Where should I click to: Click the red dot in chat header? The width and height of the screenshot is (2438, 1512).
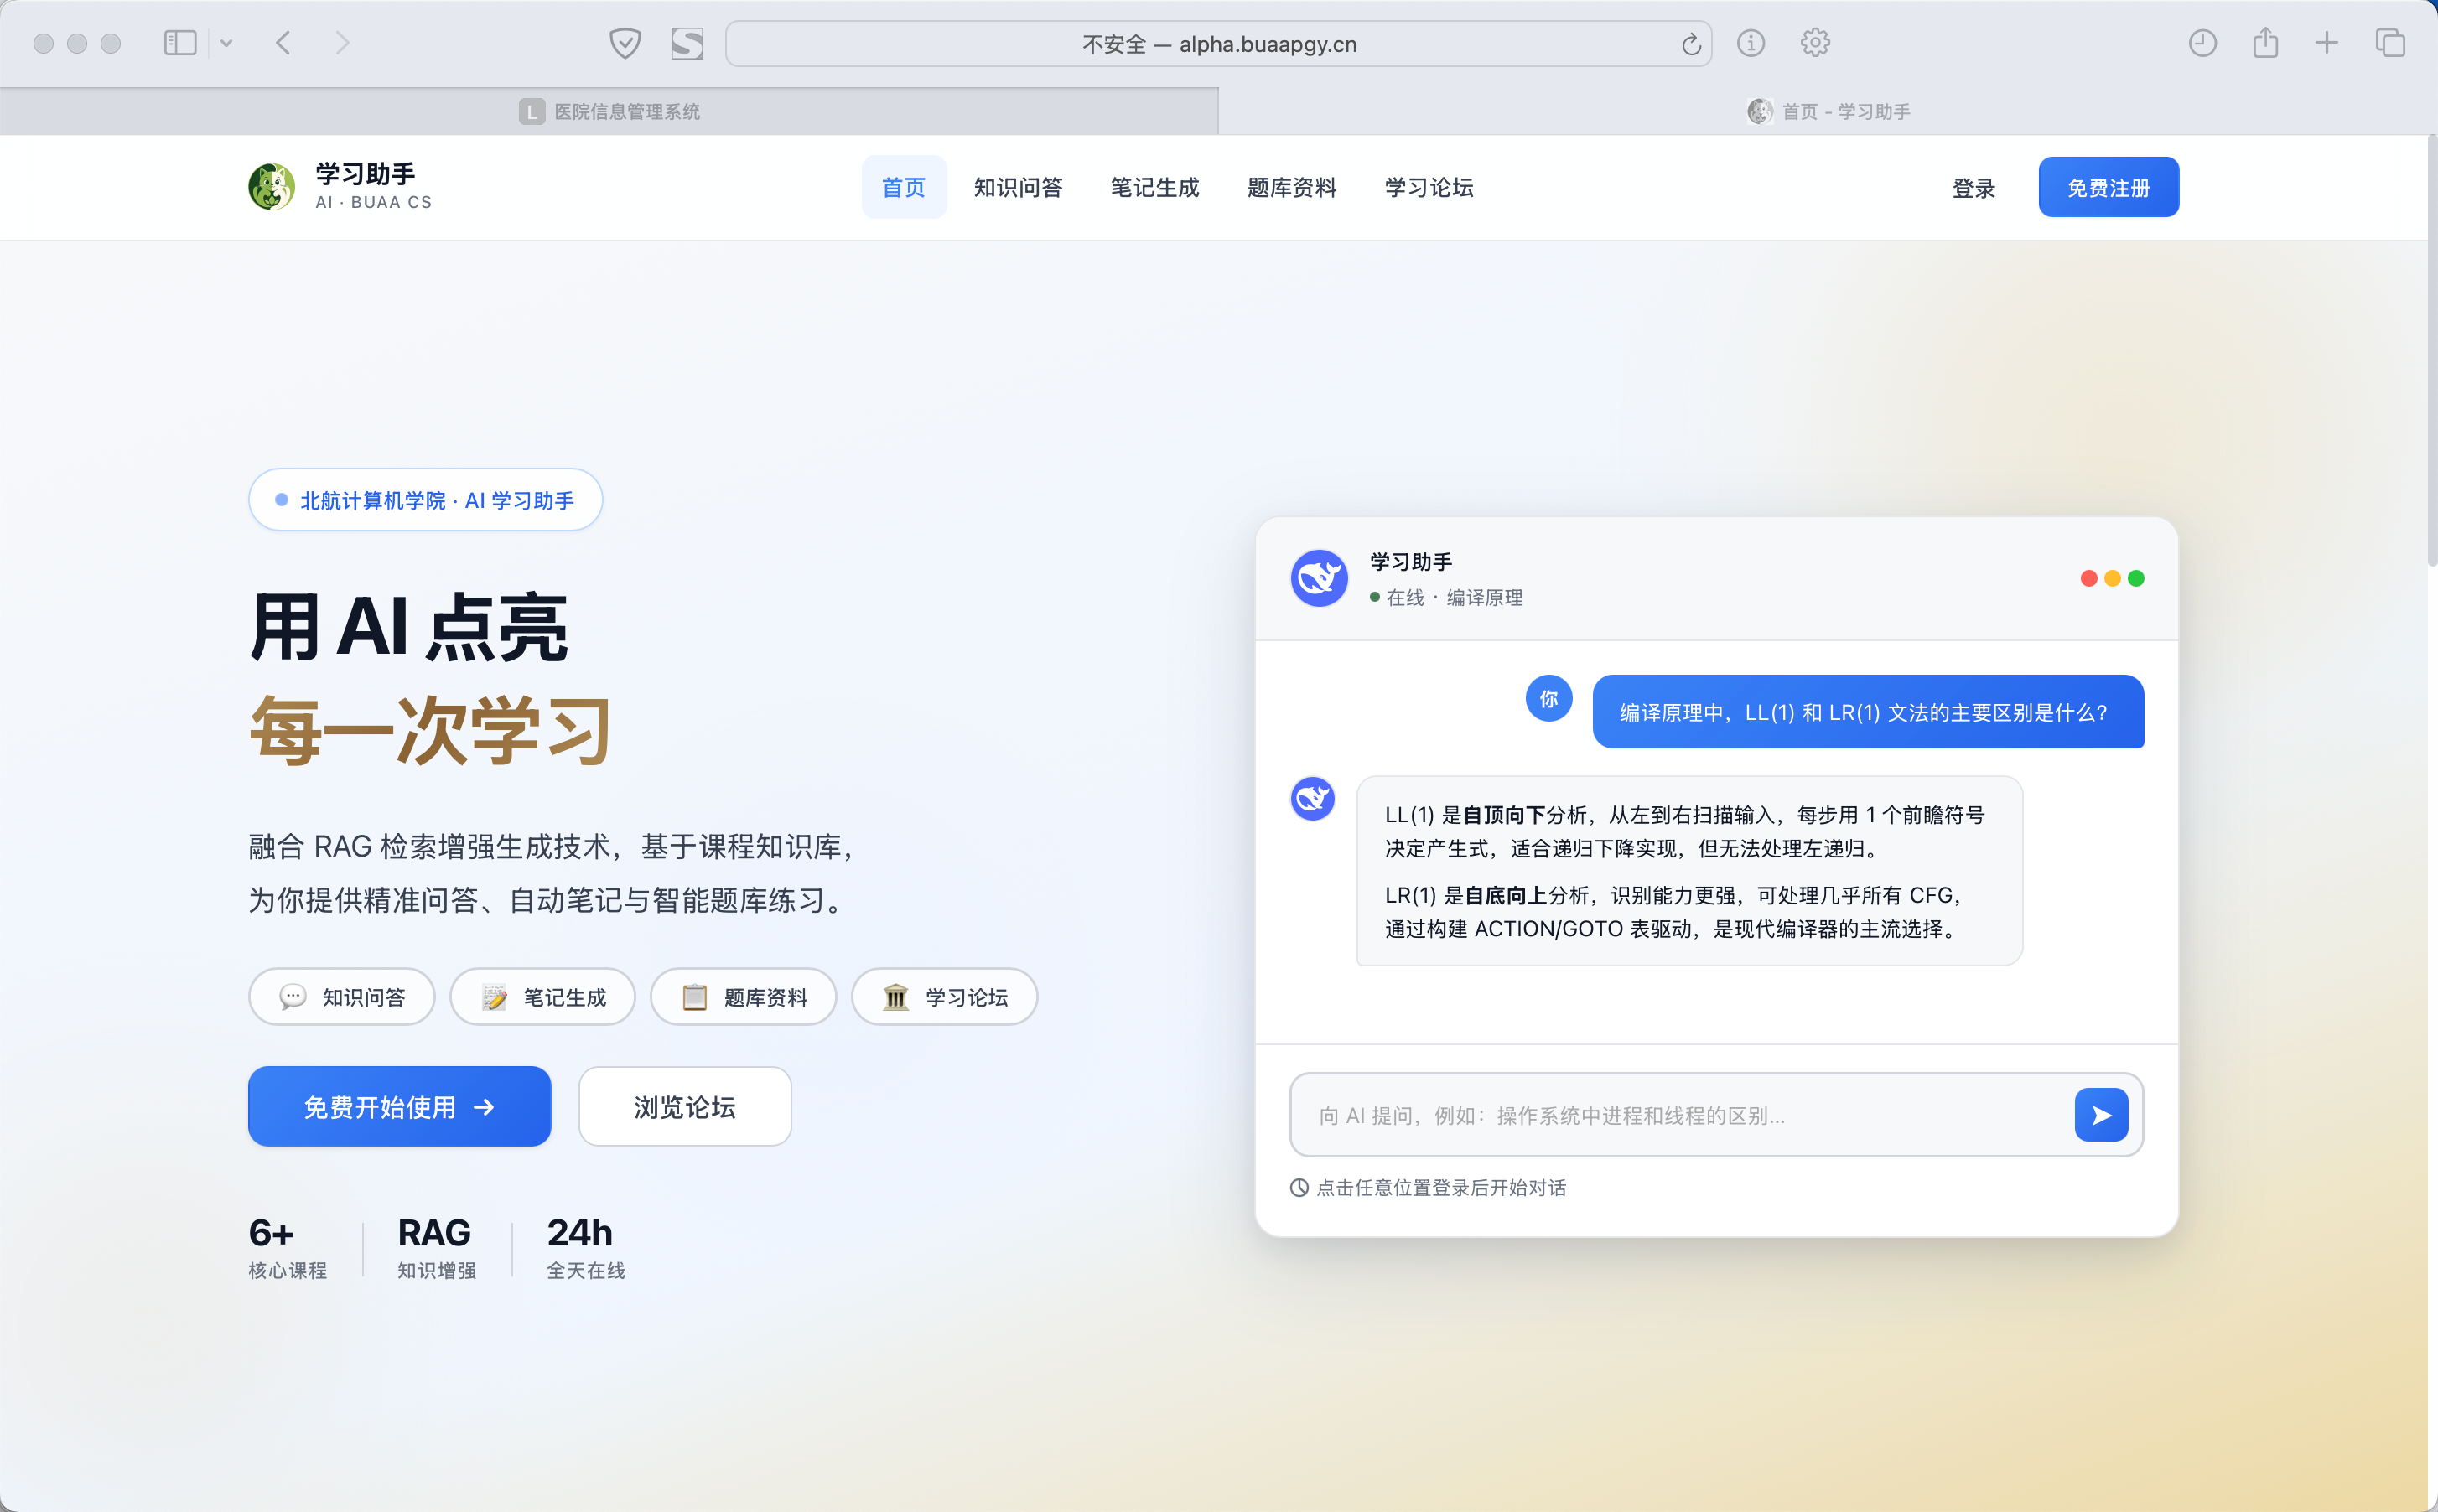[x=2088, y=578]
